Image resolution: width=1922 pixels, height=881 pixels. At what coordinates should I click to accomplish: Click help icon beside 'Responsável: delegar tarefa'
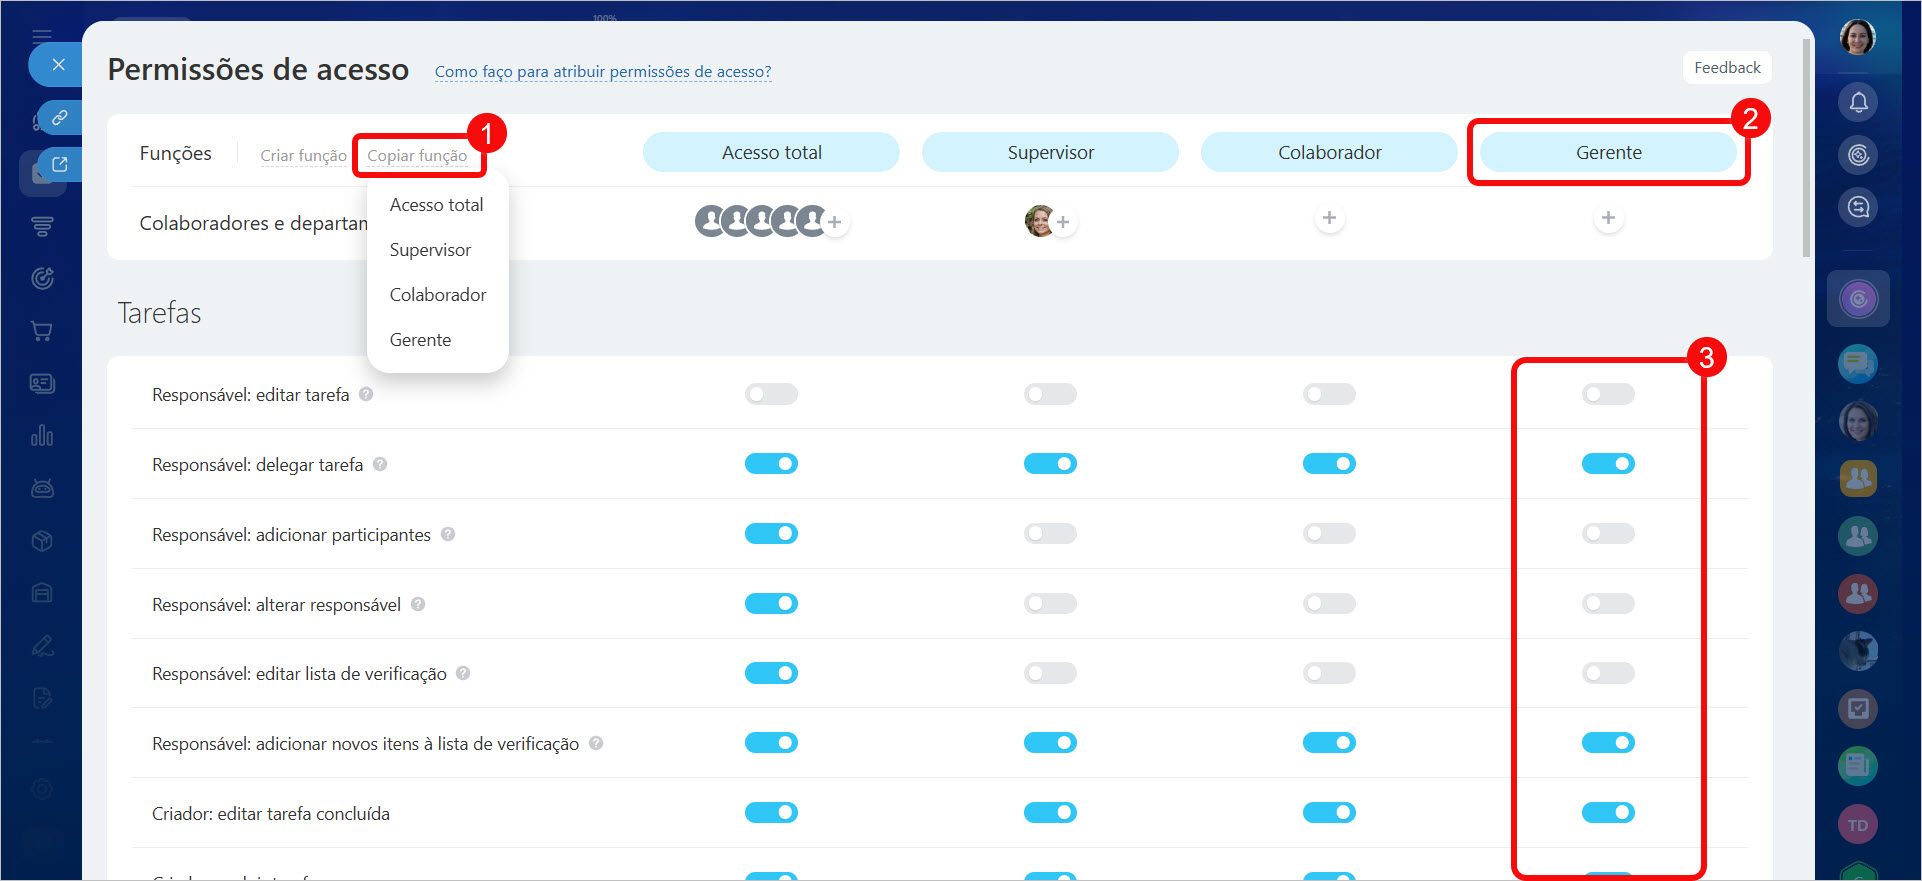(x=380, y=464)
